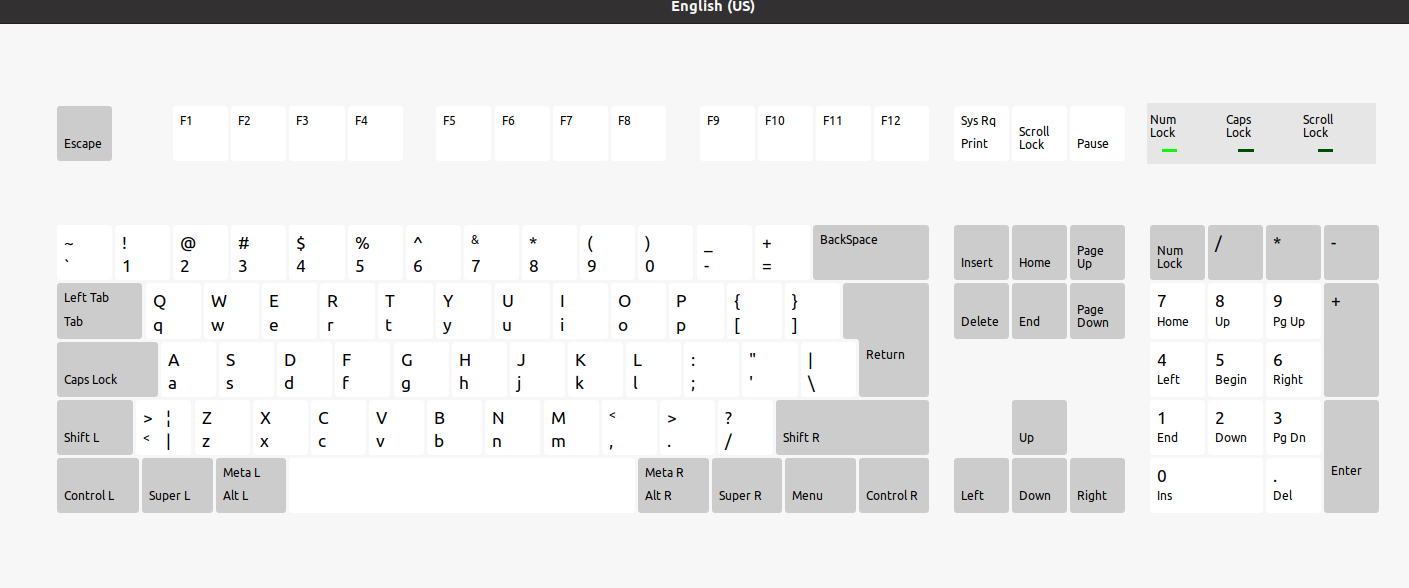Screen dimensions: 1409x588
Task: Click the @ 2 number key
Action: pos(200,252)
